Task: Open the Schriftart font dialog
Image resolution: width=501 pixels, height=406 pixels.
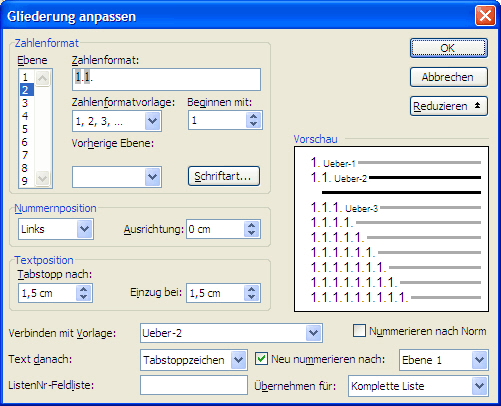Action: [224, 176]
